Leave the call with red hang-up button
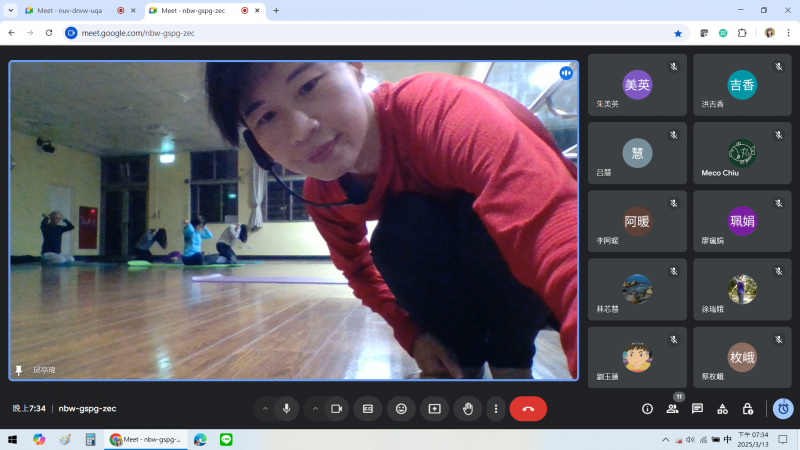This screenshot has height=450, width=800. pyautogui.click(x=528, y=408)
